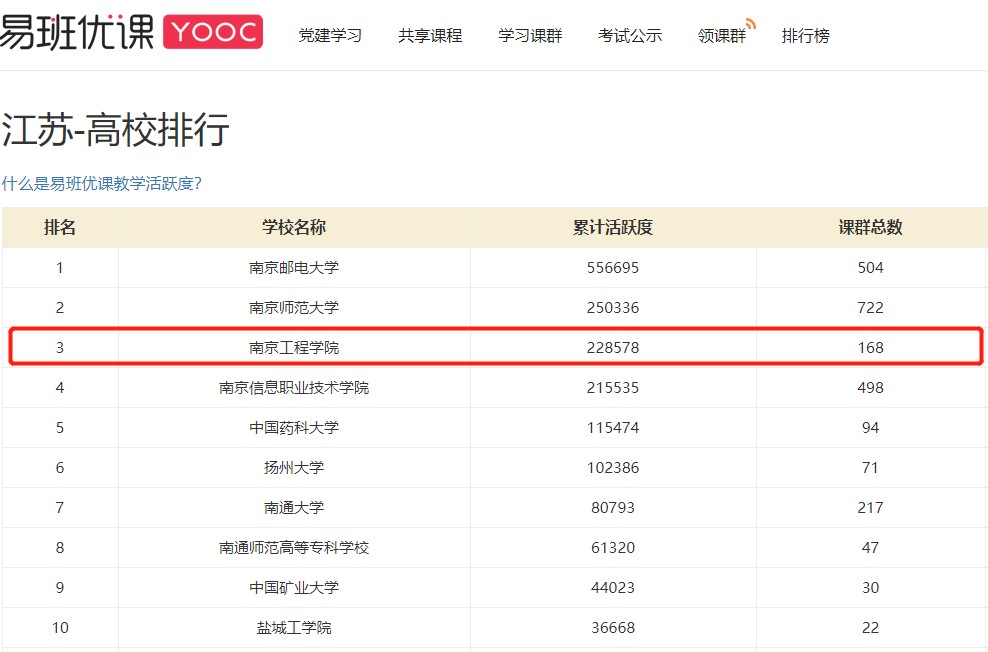Select 南通师范高等专科学校 row
This screenshot has height=652, width=988.
pyautogui.click(x=294, y=548)
